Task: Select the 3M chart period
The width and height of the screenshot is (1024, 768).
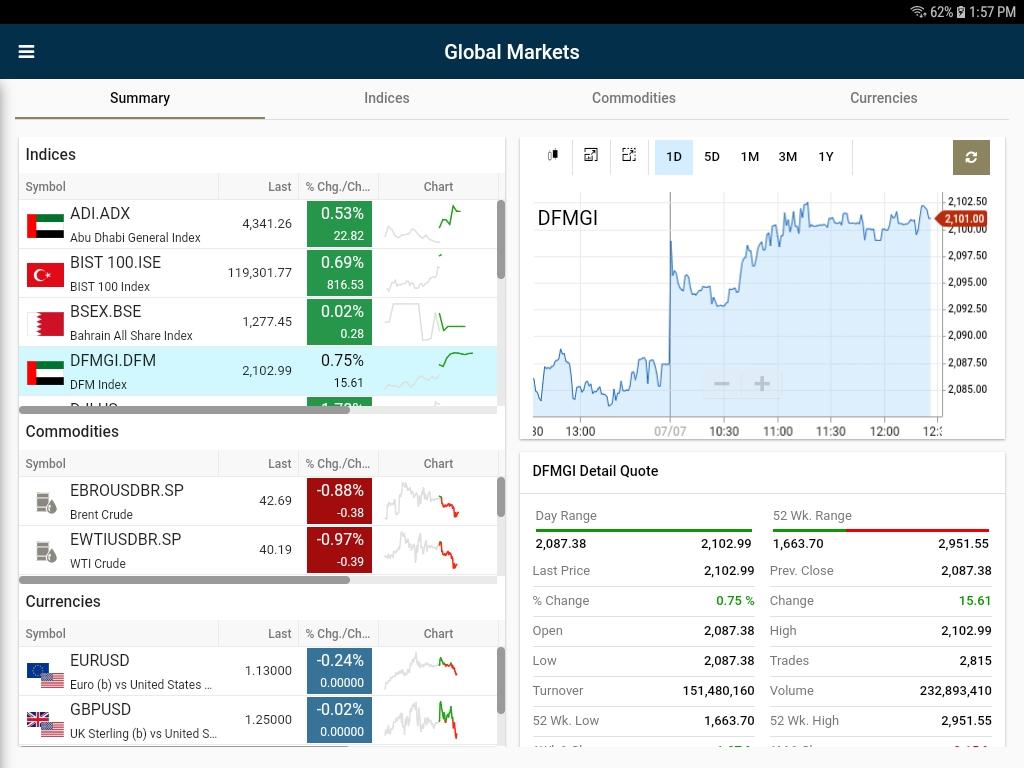Action: click(788, 157)
